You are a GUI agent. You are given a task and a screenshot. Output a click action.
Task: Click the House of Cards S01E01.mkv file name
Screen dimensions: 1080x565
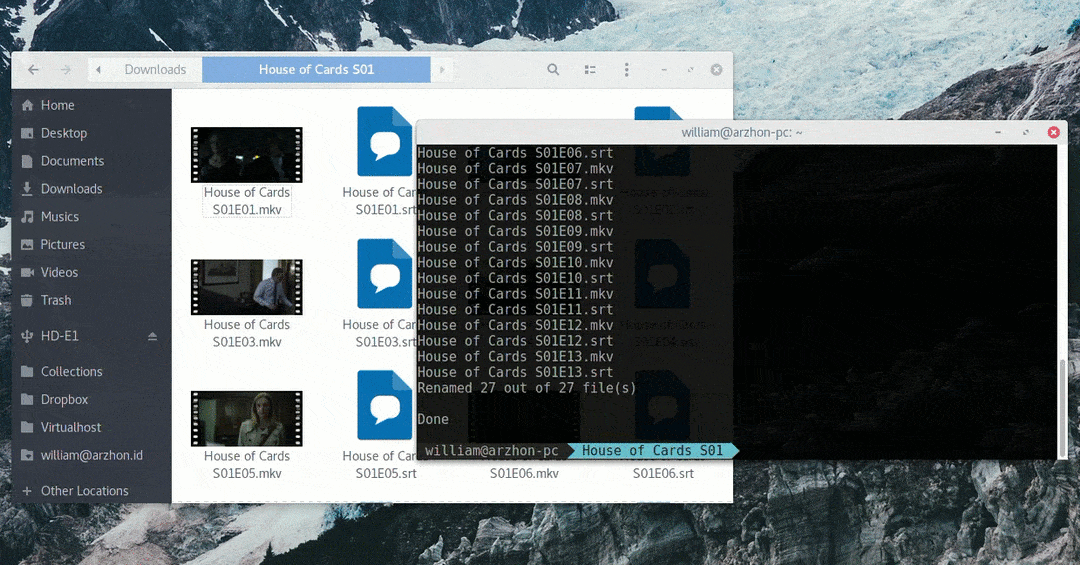coord(247,201)
